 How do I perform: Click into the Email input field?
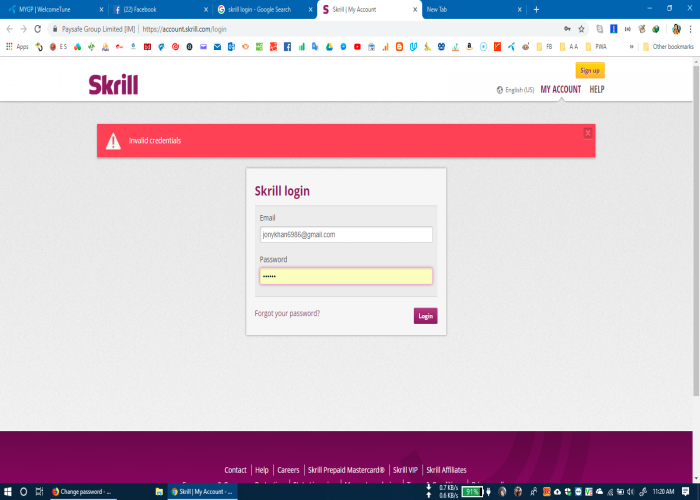point(346,234)
